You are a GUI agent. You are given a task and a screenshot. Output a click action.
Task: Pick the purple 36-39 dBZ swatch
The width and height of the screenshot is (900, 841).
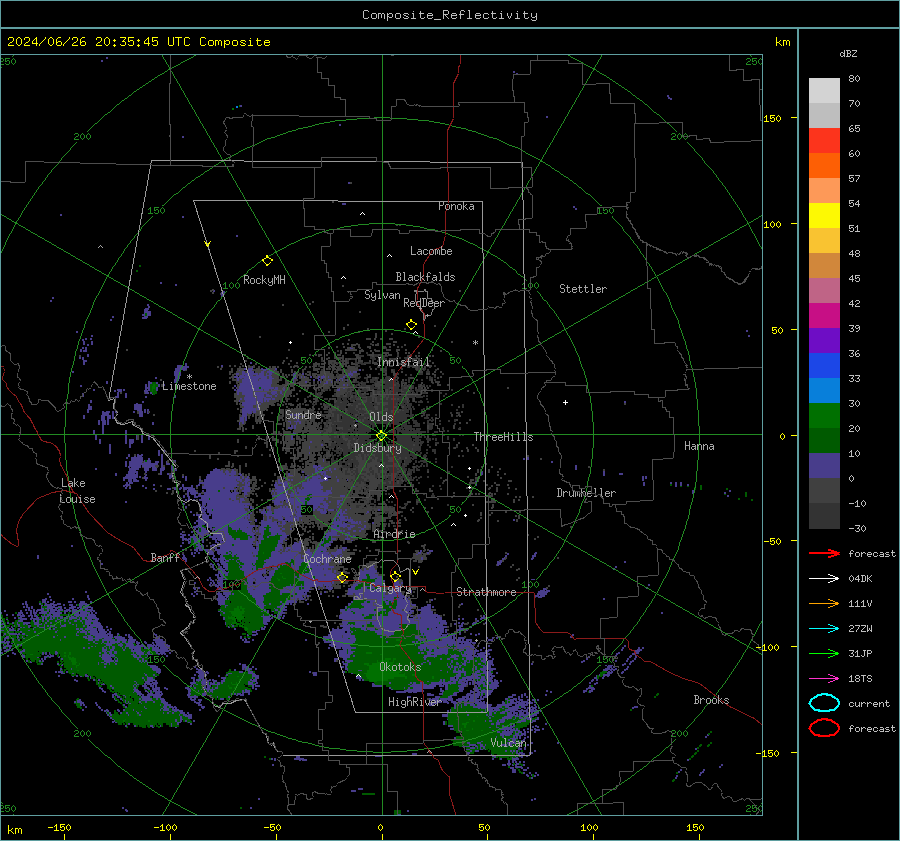(824, 340)
